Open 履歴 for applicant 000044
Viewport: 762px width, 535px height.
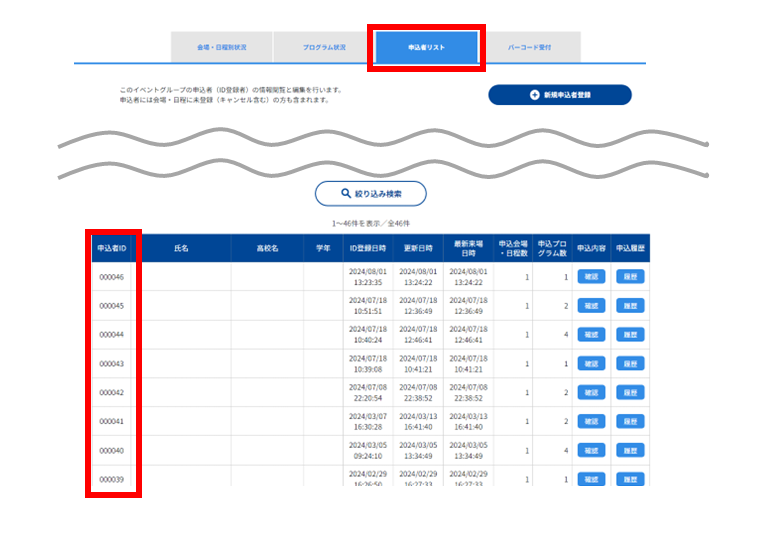click(630, 334)
